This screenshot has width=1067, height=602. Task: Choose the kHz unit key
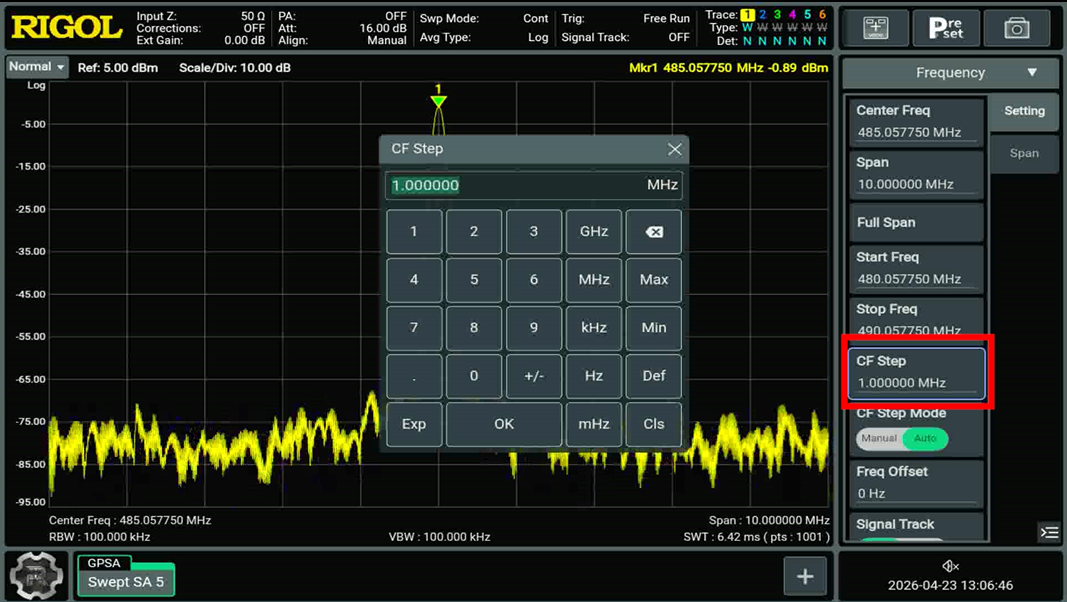[593, 328]
